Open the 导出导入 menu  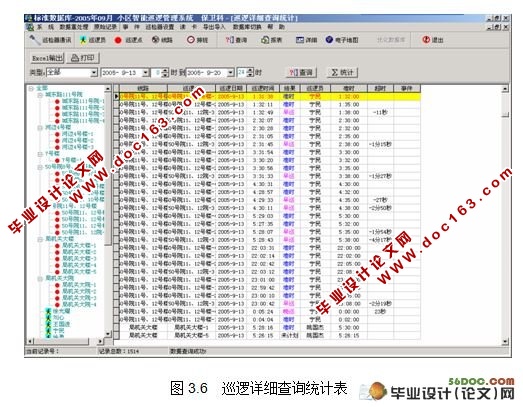[x=214, y=27]
